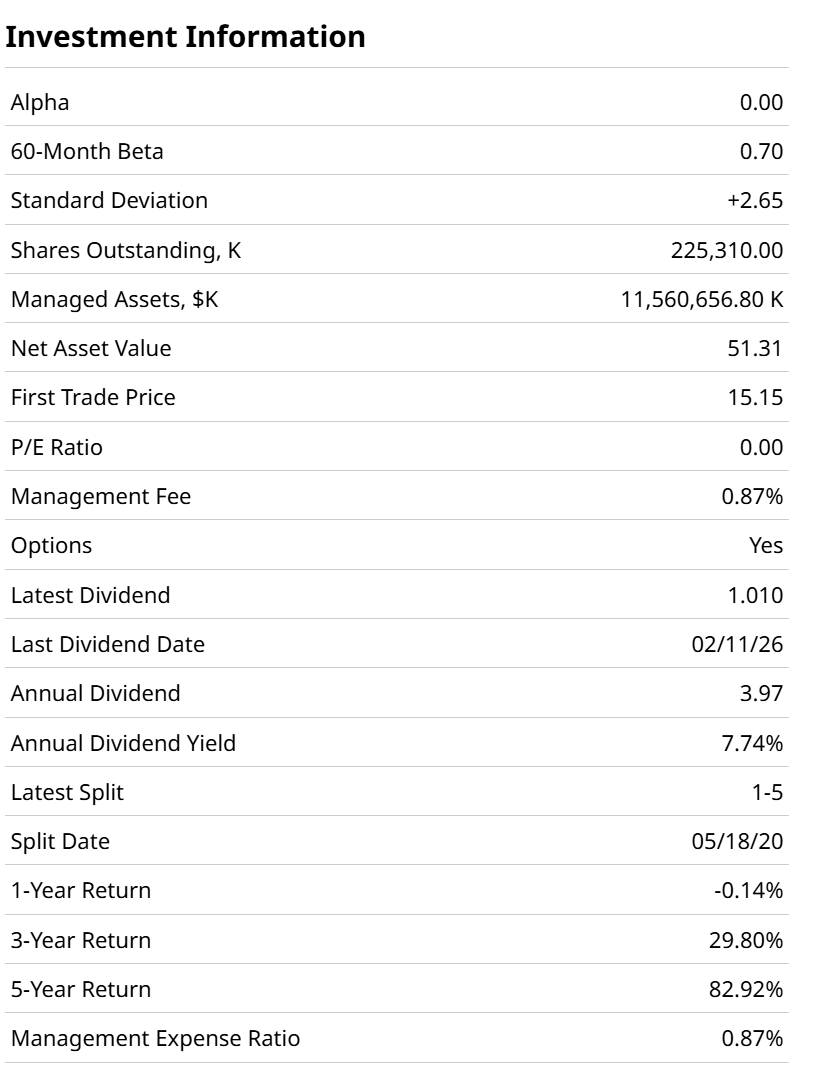Select the 1-Year Return value -0.14%

tap(749, 890)
